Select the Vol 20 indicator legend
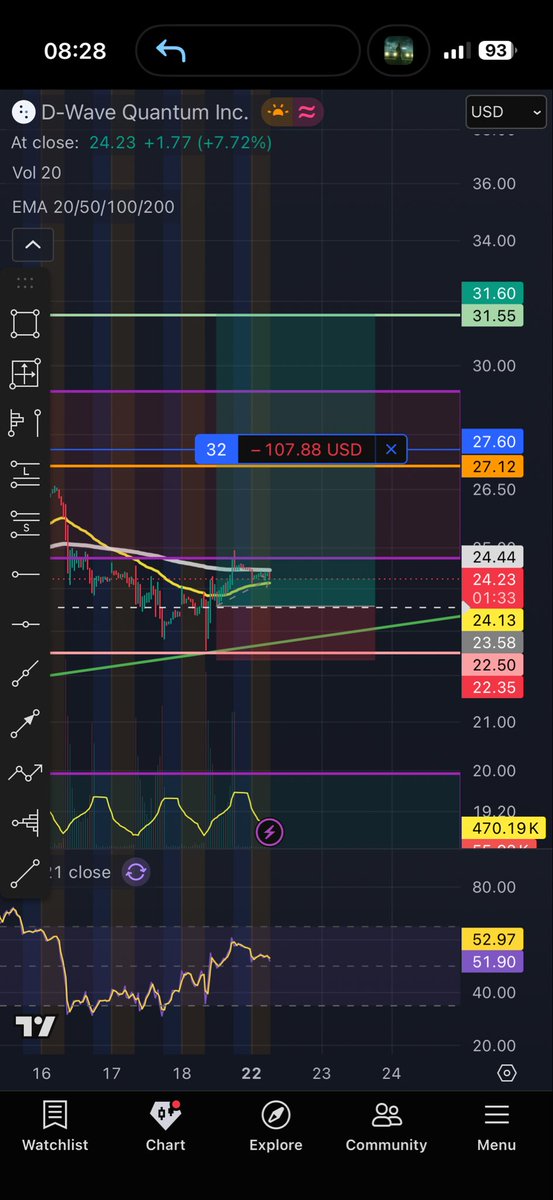The image size is (553, 1200). [37, 173]
